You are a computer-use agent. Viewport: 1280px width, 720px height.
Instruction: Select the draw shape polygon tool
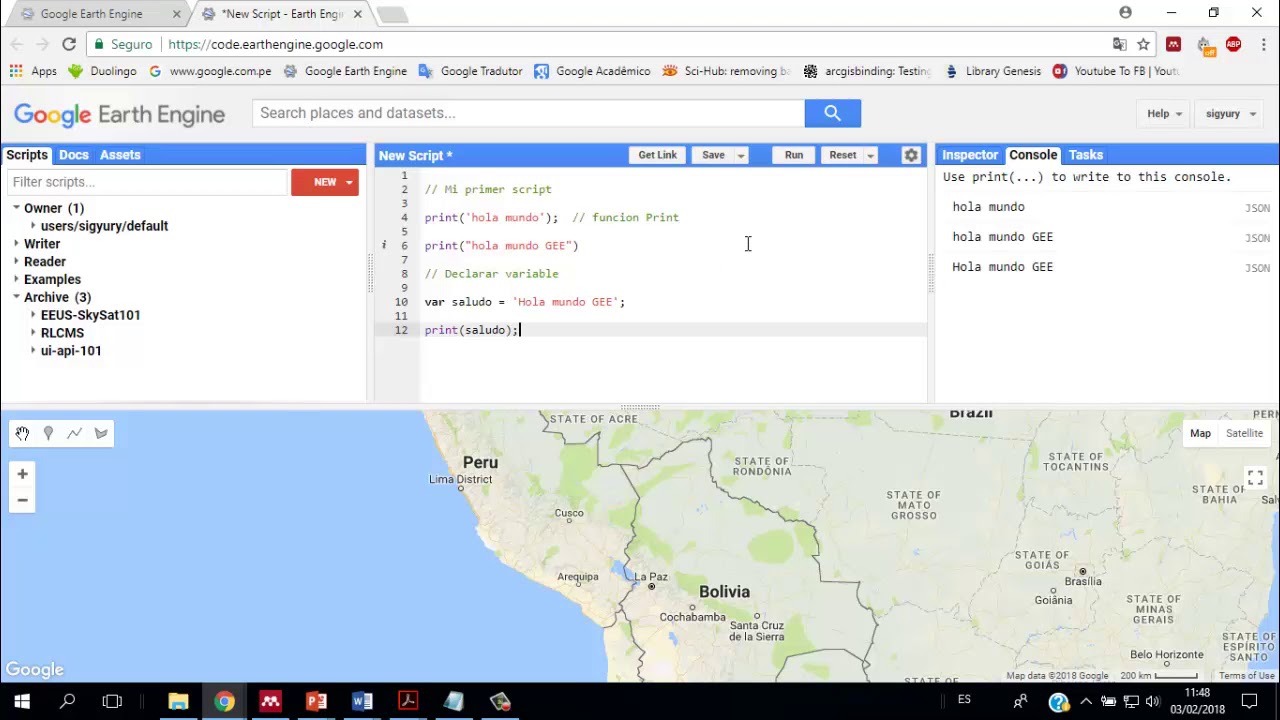(x=101, y=433)
